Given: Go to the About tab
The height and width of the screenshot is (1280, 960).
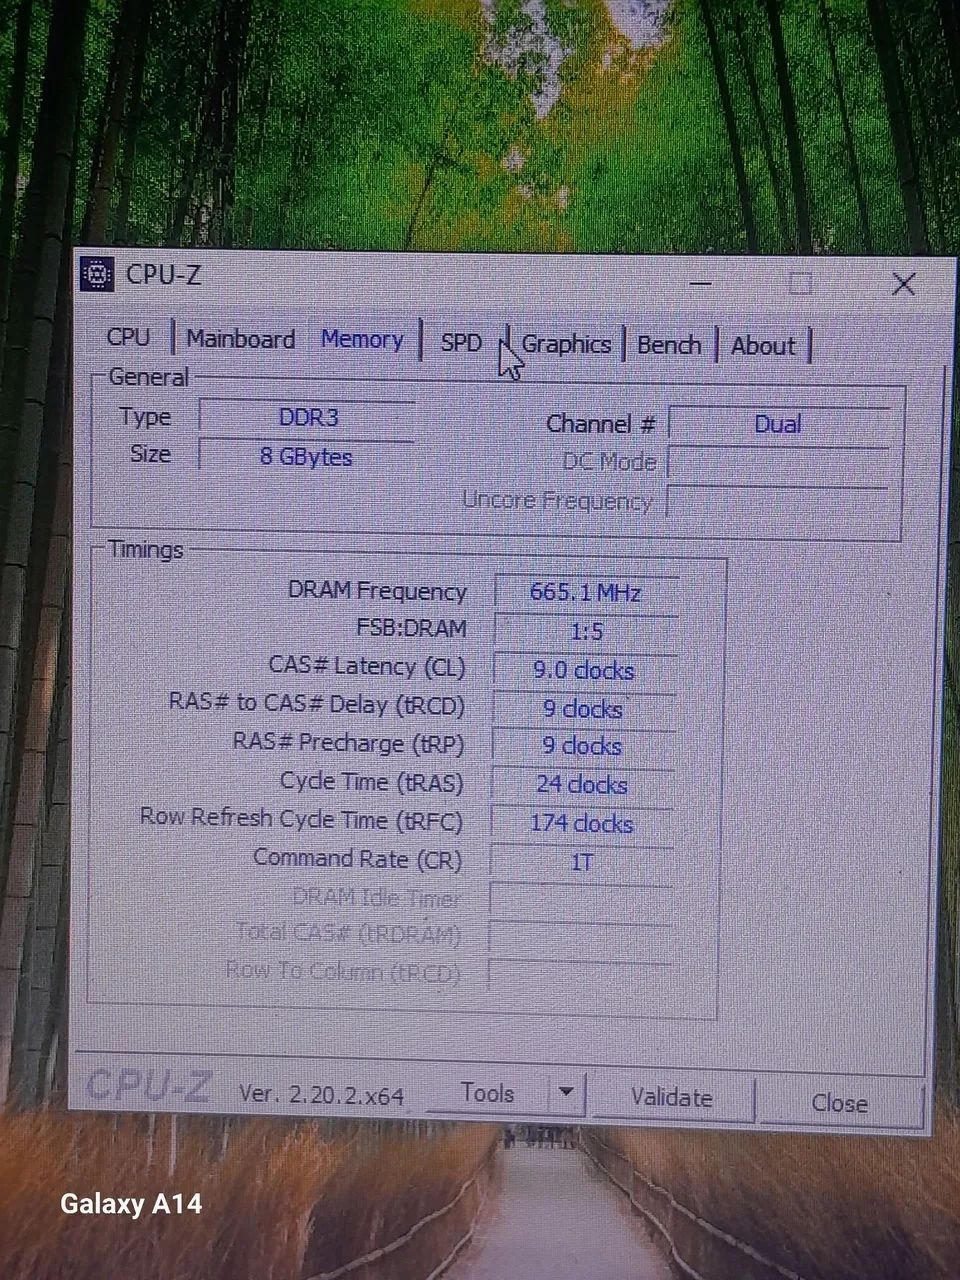Looking at the screenshot, I should 763,346.
